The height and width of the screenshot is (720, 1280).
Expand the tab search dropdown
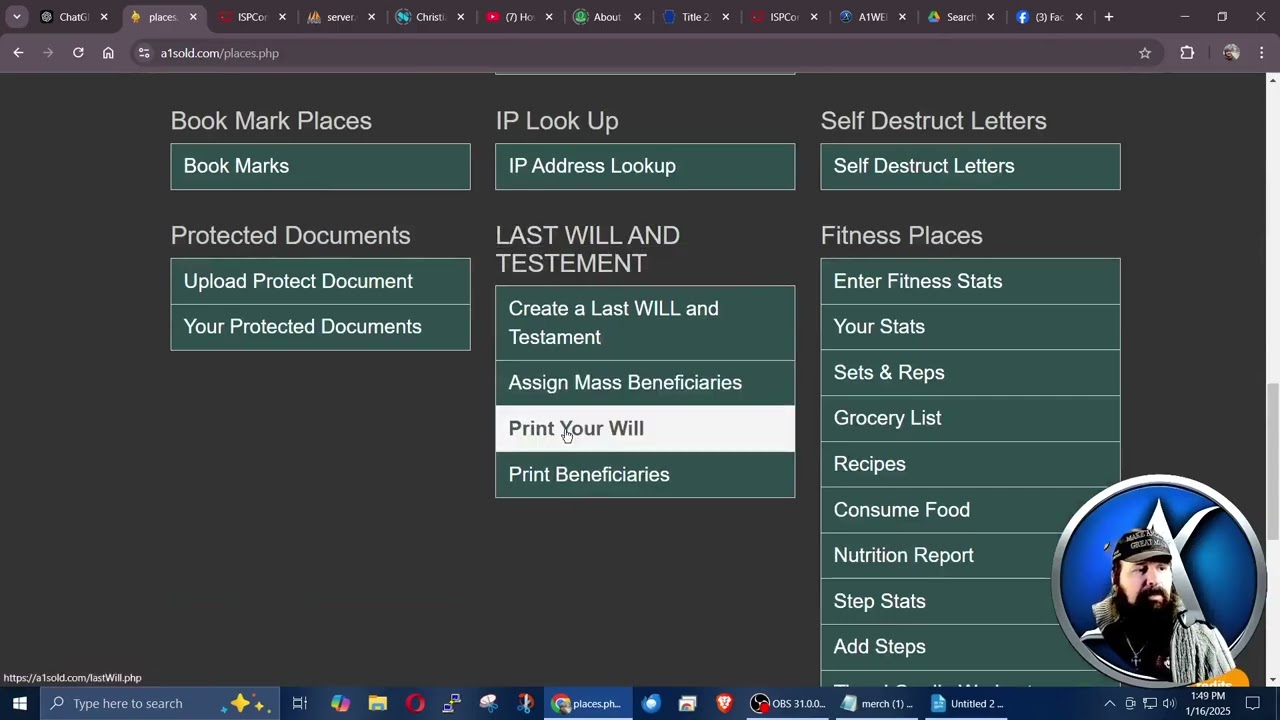(x=16, y=17)
